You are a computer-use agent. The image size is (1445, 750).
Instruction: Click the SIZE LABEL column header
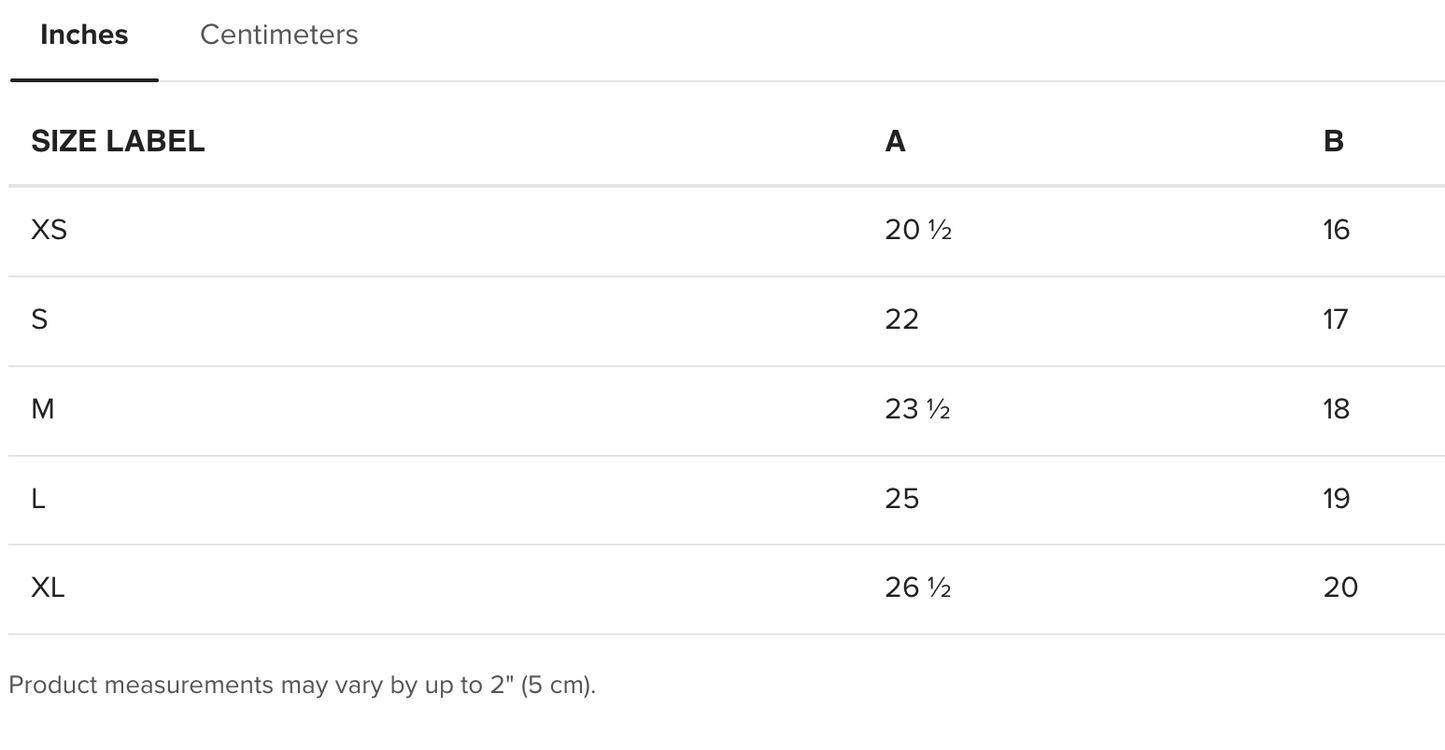tap(118, 141)
